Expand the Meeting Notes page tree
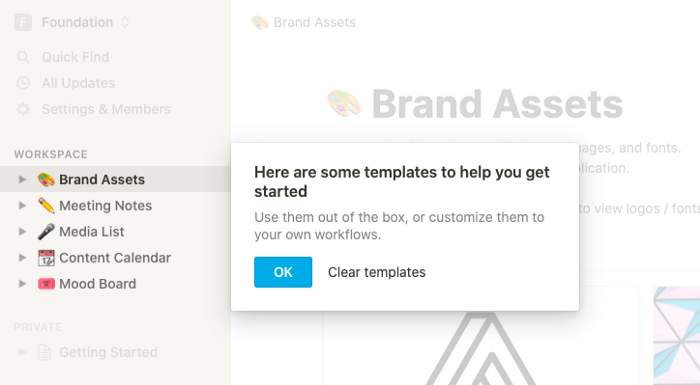The image size is (700, 385). point(22,205)
